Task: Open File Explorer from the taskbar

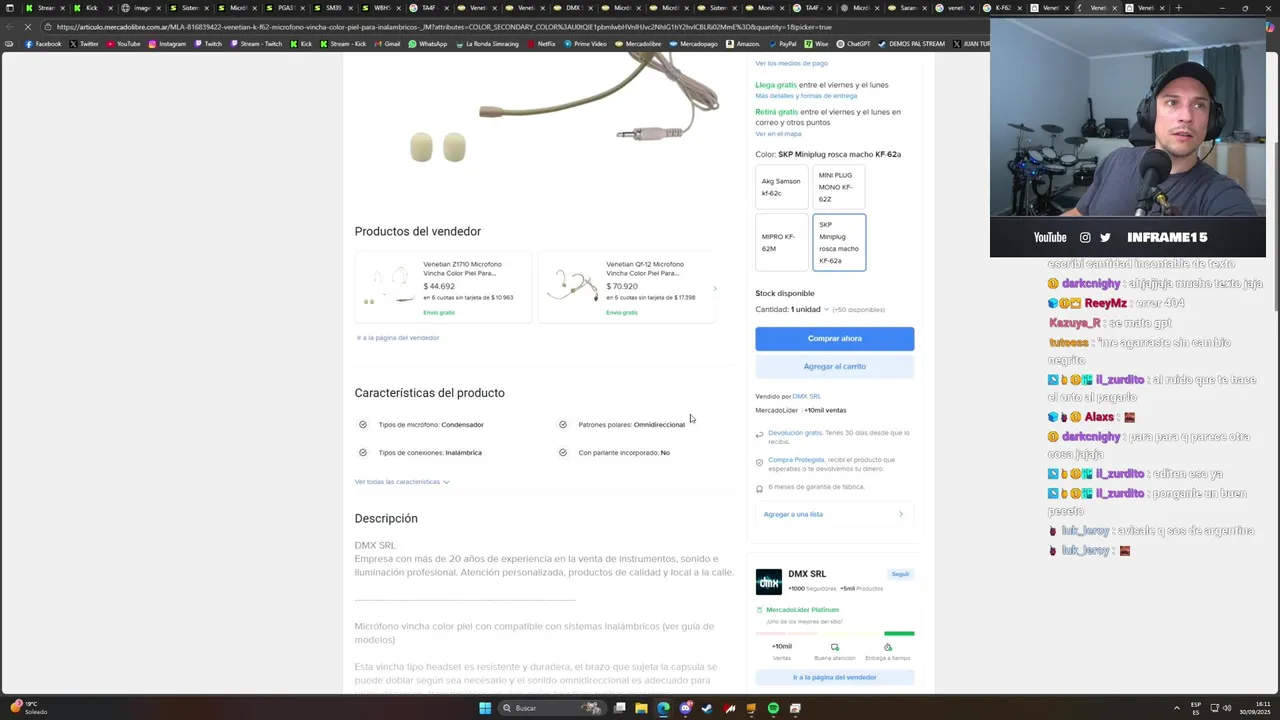Action: click(641, 708)
